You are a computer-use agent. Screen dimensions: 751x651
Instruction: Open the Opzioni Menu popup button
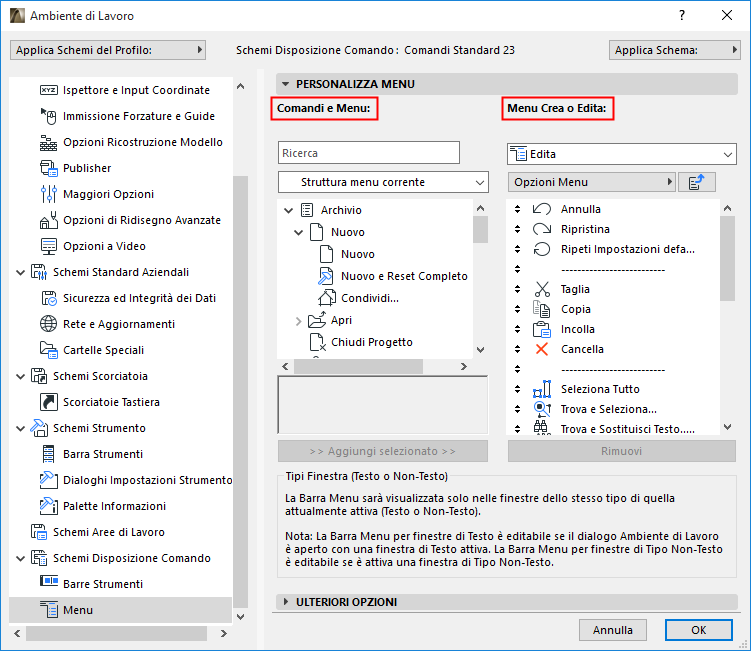[592, 182]
